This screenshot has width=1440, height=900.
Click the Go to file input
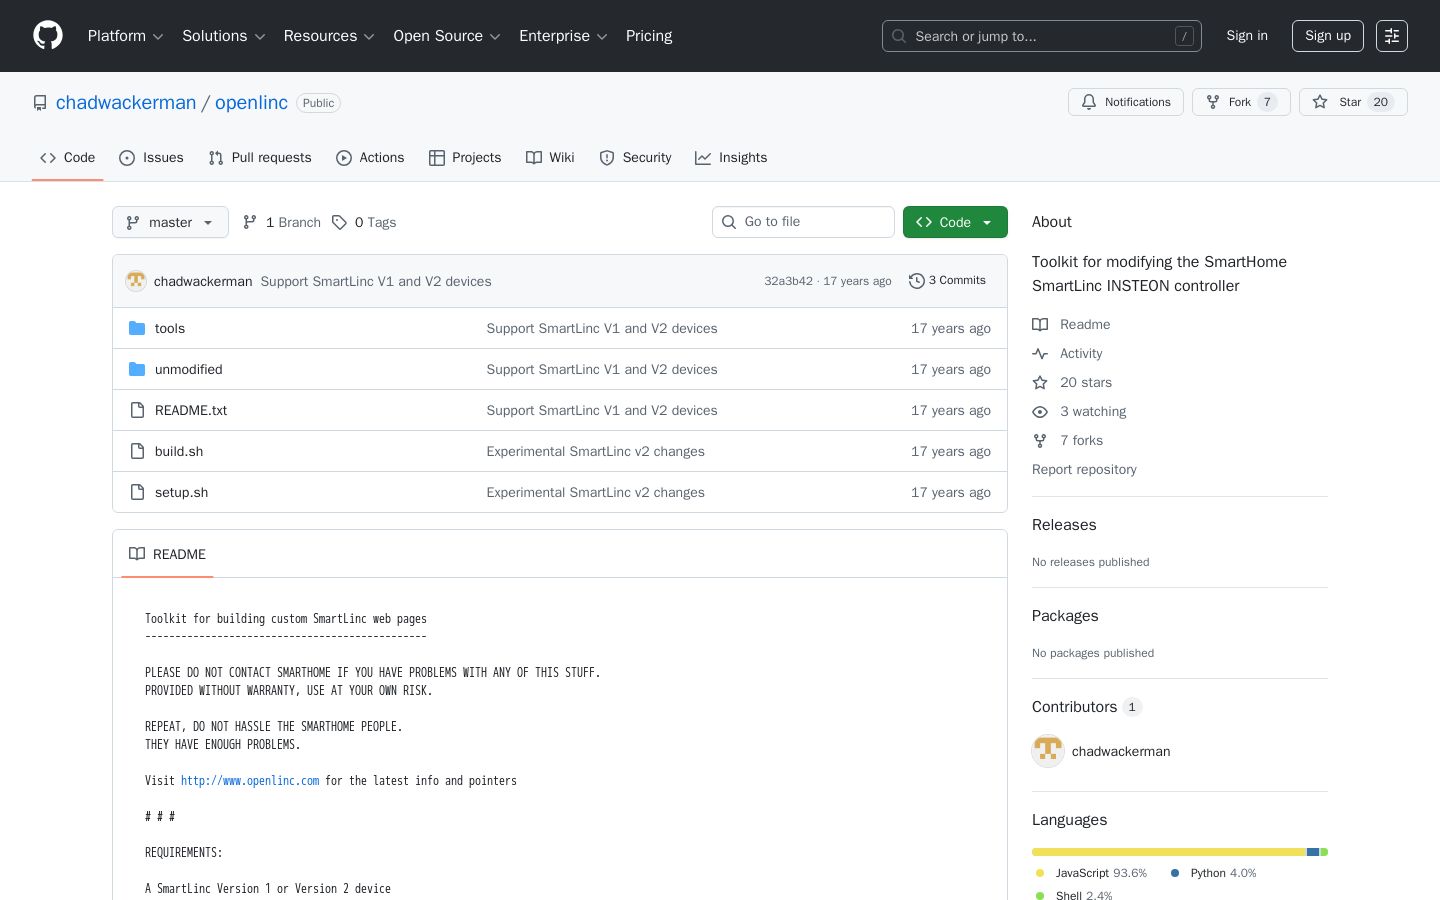[x=803, y=222]
